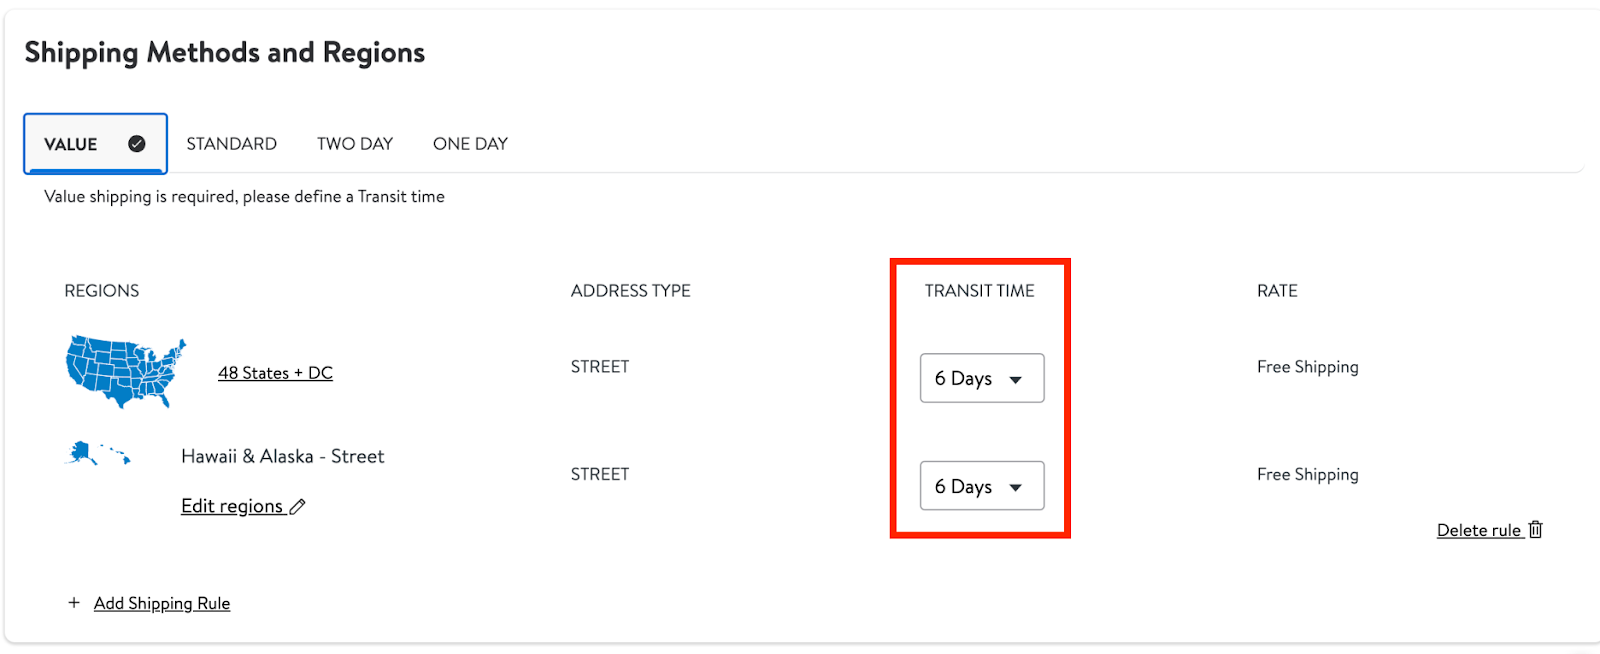Click the US map icon for 48 States
This screenshot has width=1600, height=654.
coord(126,372)
